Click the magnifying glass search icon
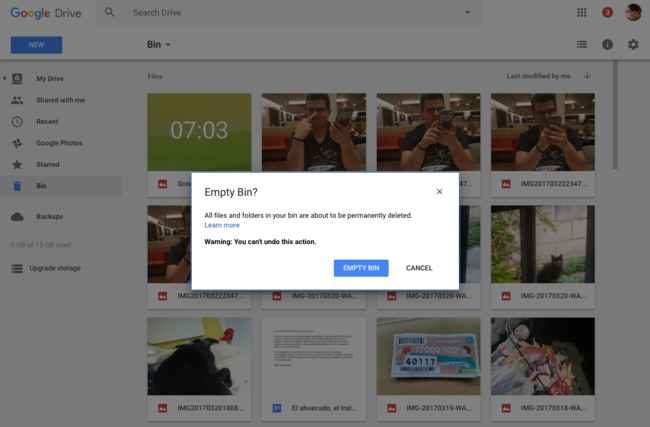The height and width of the screenshot is (427, 650). [x=109, y=12]
